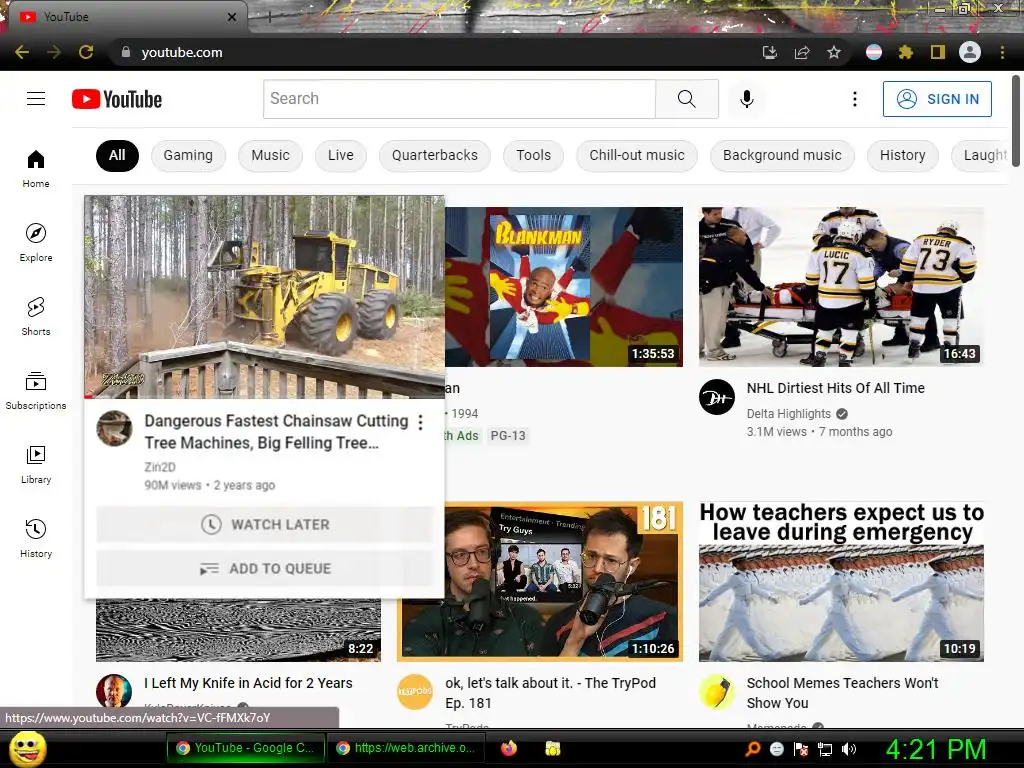Open School Memes Teachers Won't Show You title
1024x768 pixels.
pyautogui.click(x=842, y=693)
